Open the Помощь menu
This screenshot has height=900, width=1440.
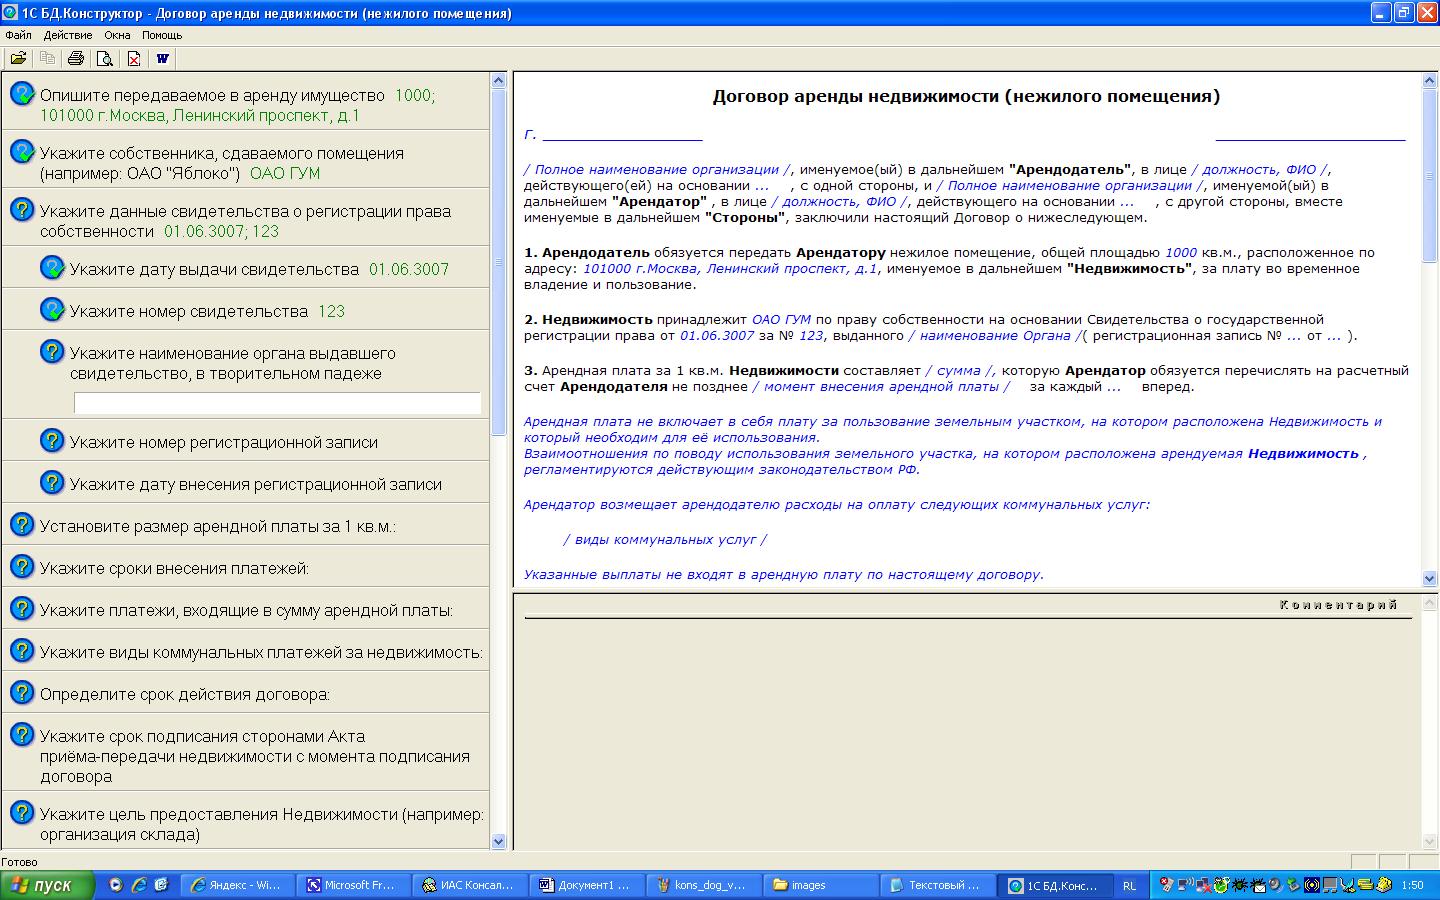click(x=162, y=35)
